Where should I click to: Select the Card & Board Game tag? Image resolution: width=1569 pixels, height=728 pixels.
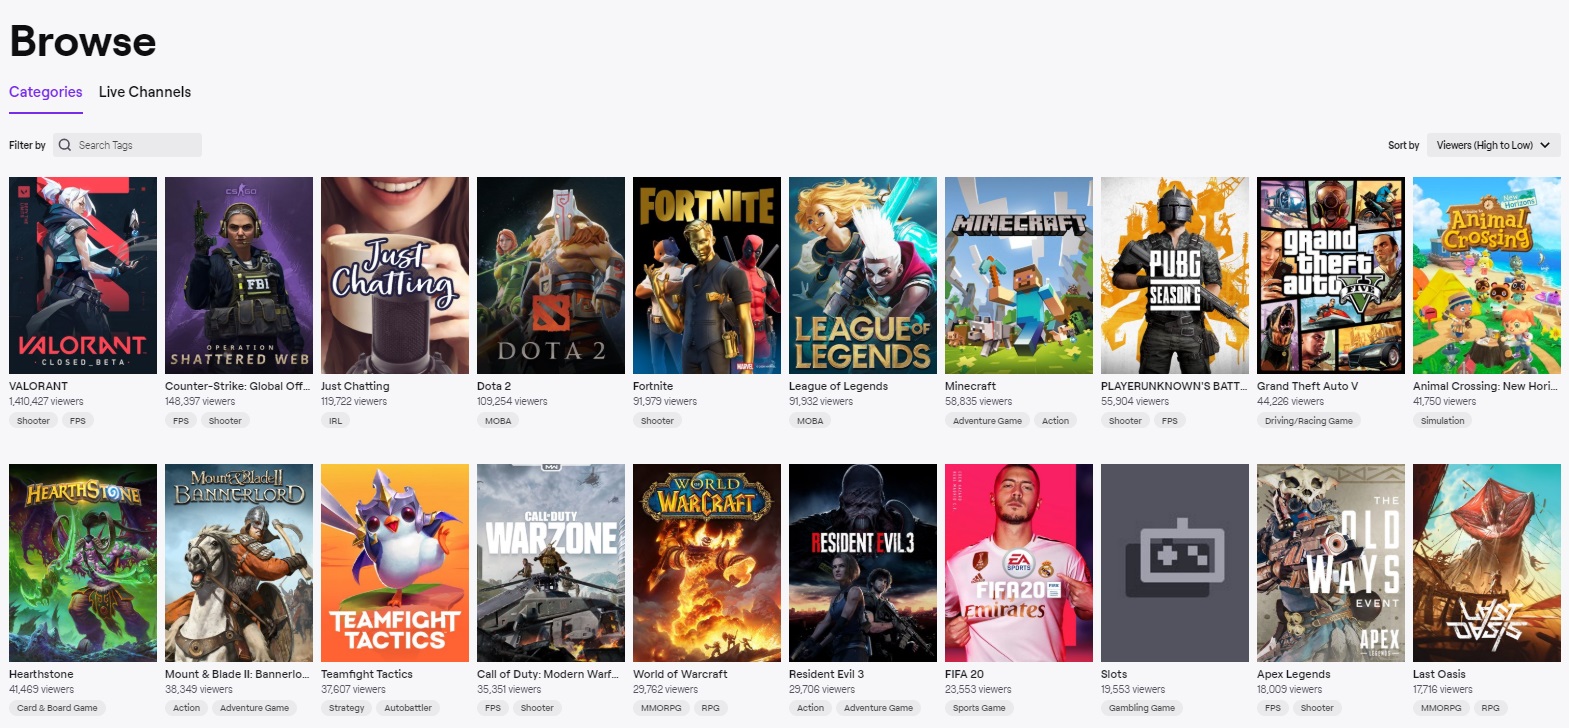point(57,708)
